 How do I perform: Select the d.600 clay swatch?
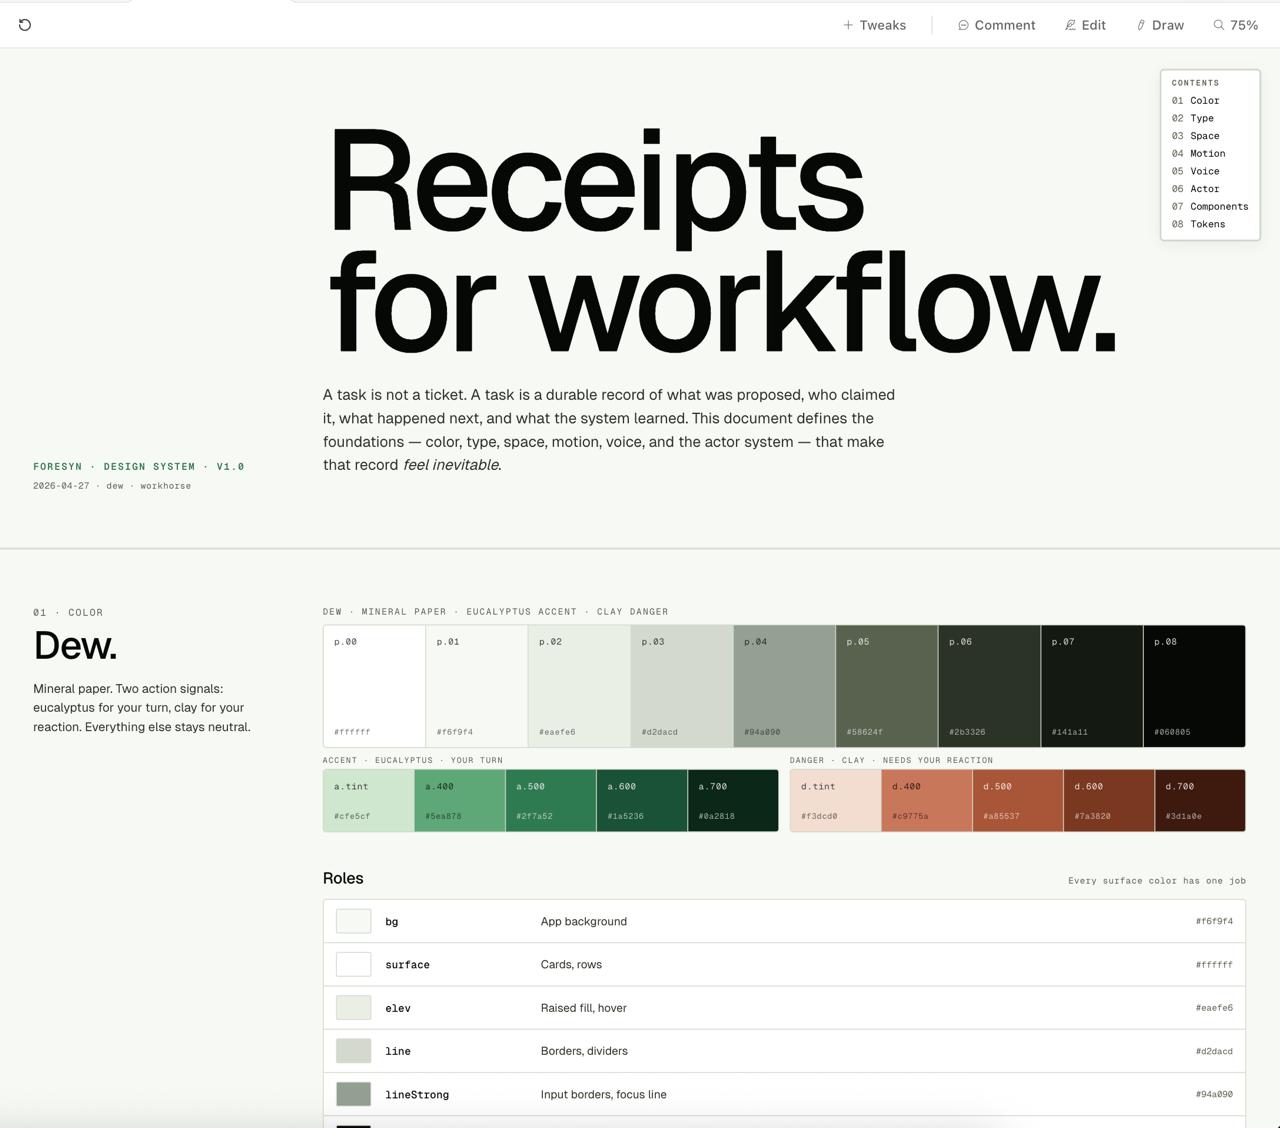pos(1109,801)
